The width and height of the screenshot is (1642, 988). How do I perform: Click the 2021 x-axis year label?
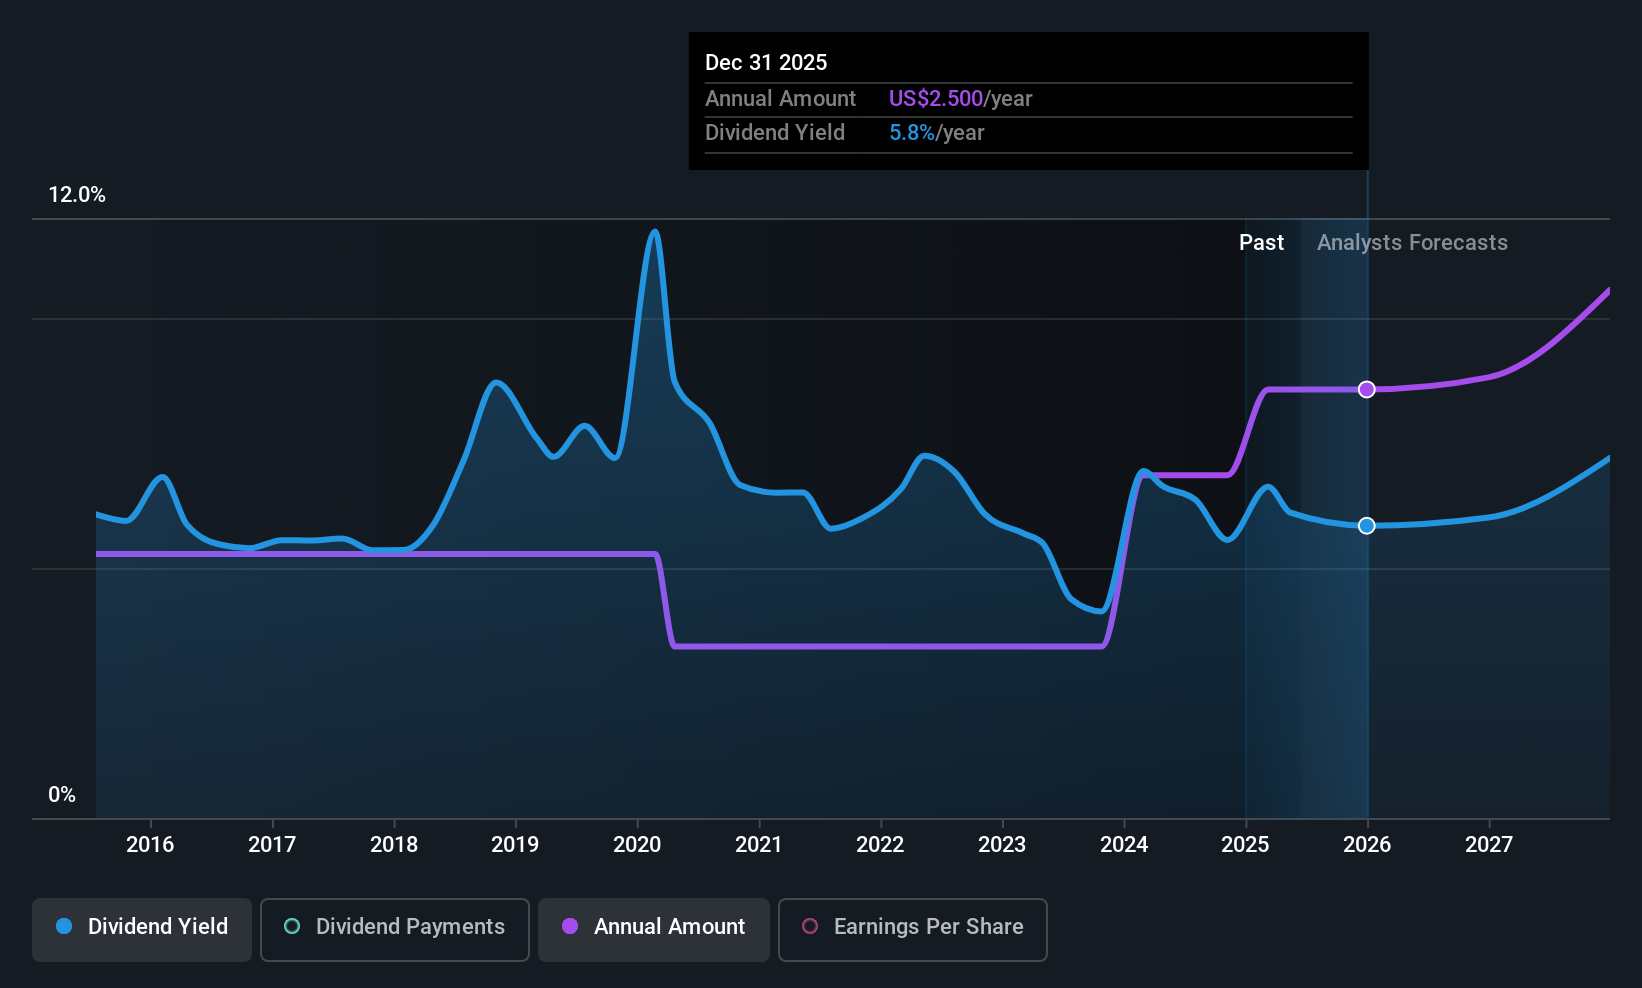point(759,845)
